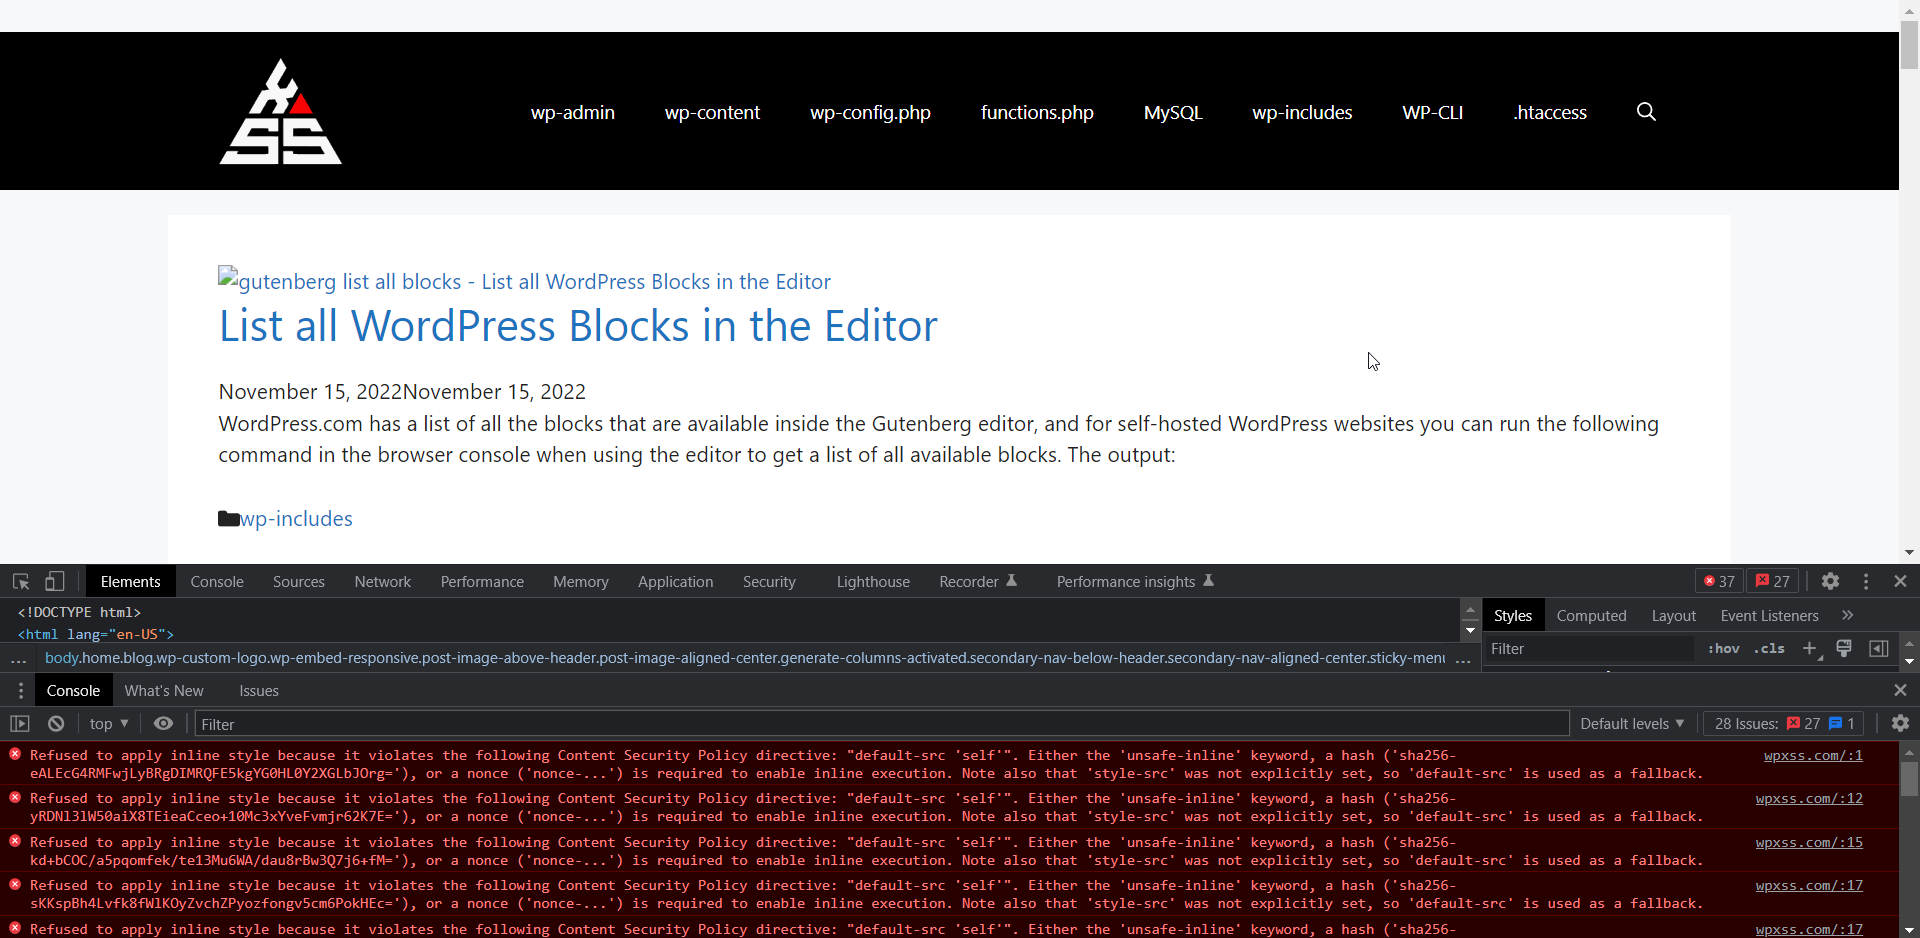This screenshot has width=1920, height=938.
Task: Open the MySQL menu link
Action: (1173, 112)
